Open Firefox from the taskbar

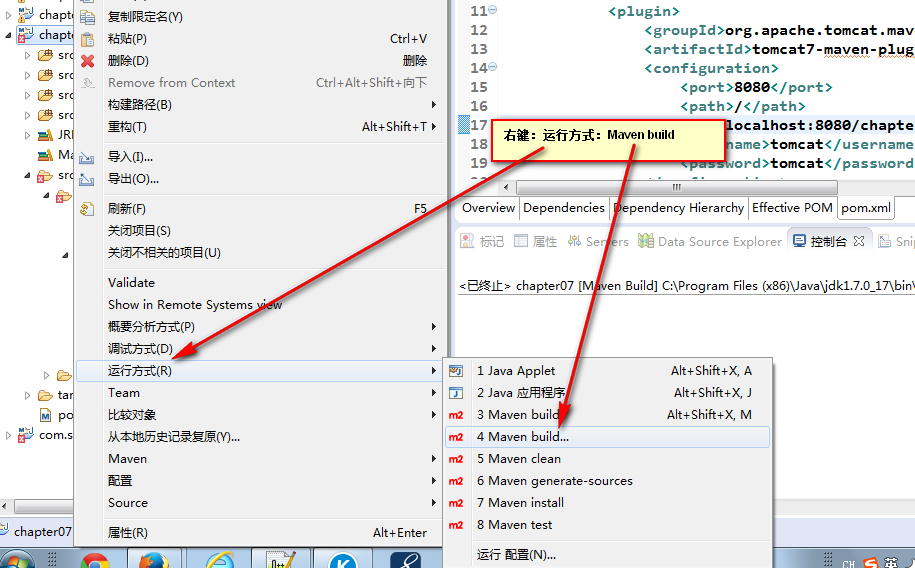coord(153,560)
